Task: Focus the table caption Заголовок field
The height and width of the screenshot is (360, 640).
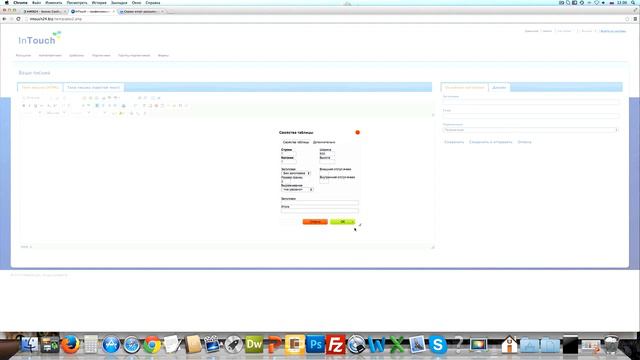Action: (x=320, y=202)
